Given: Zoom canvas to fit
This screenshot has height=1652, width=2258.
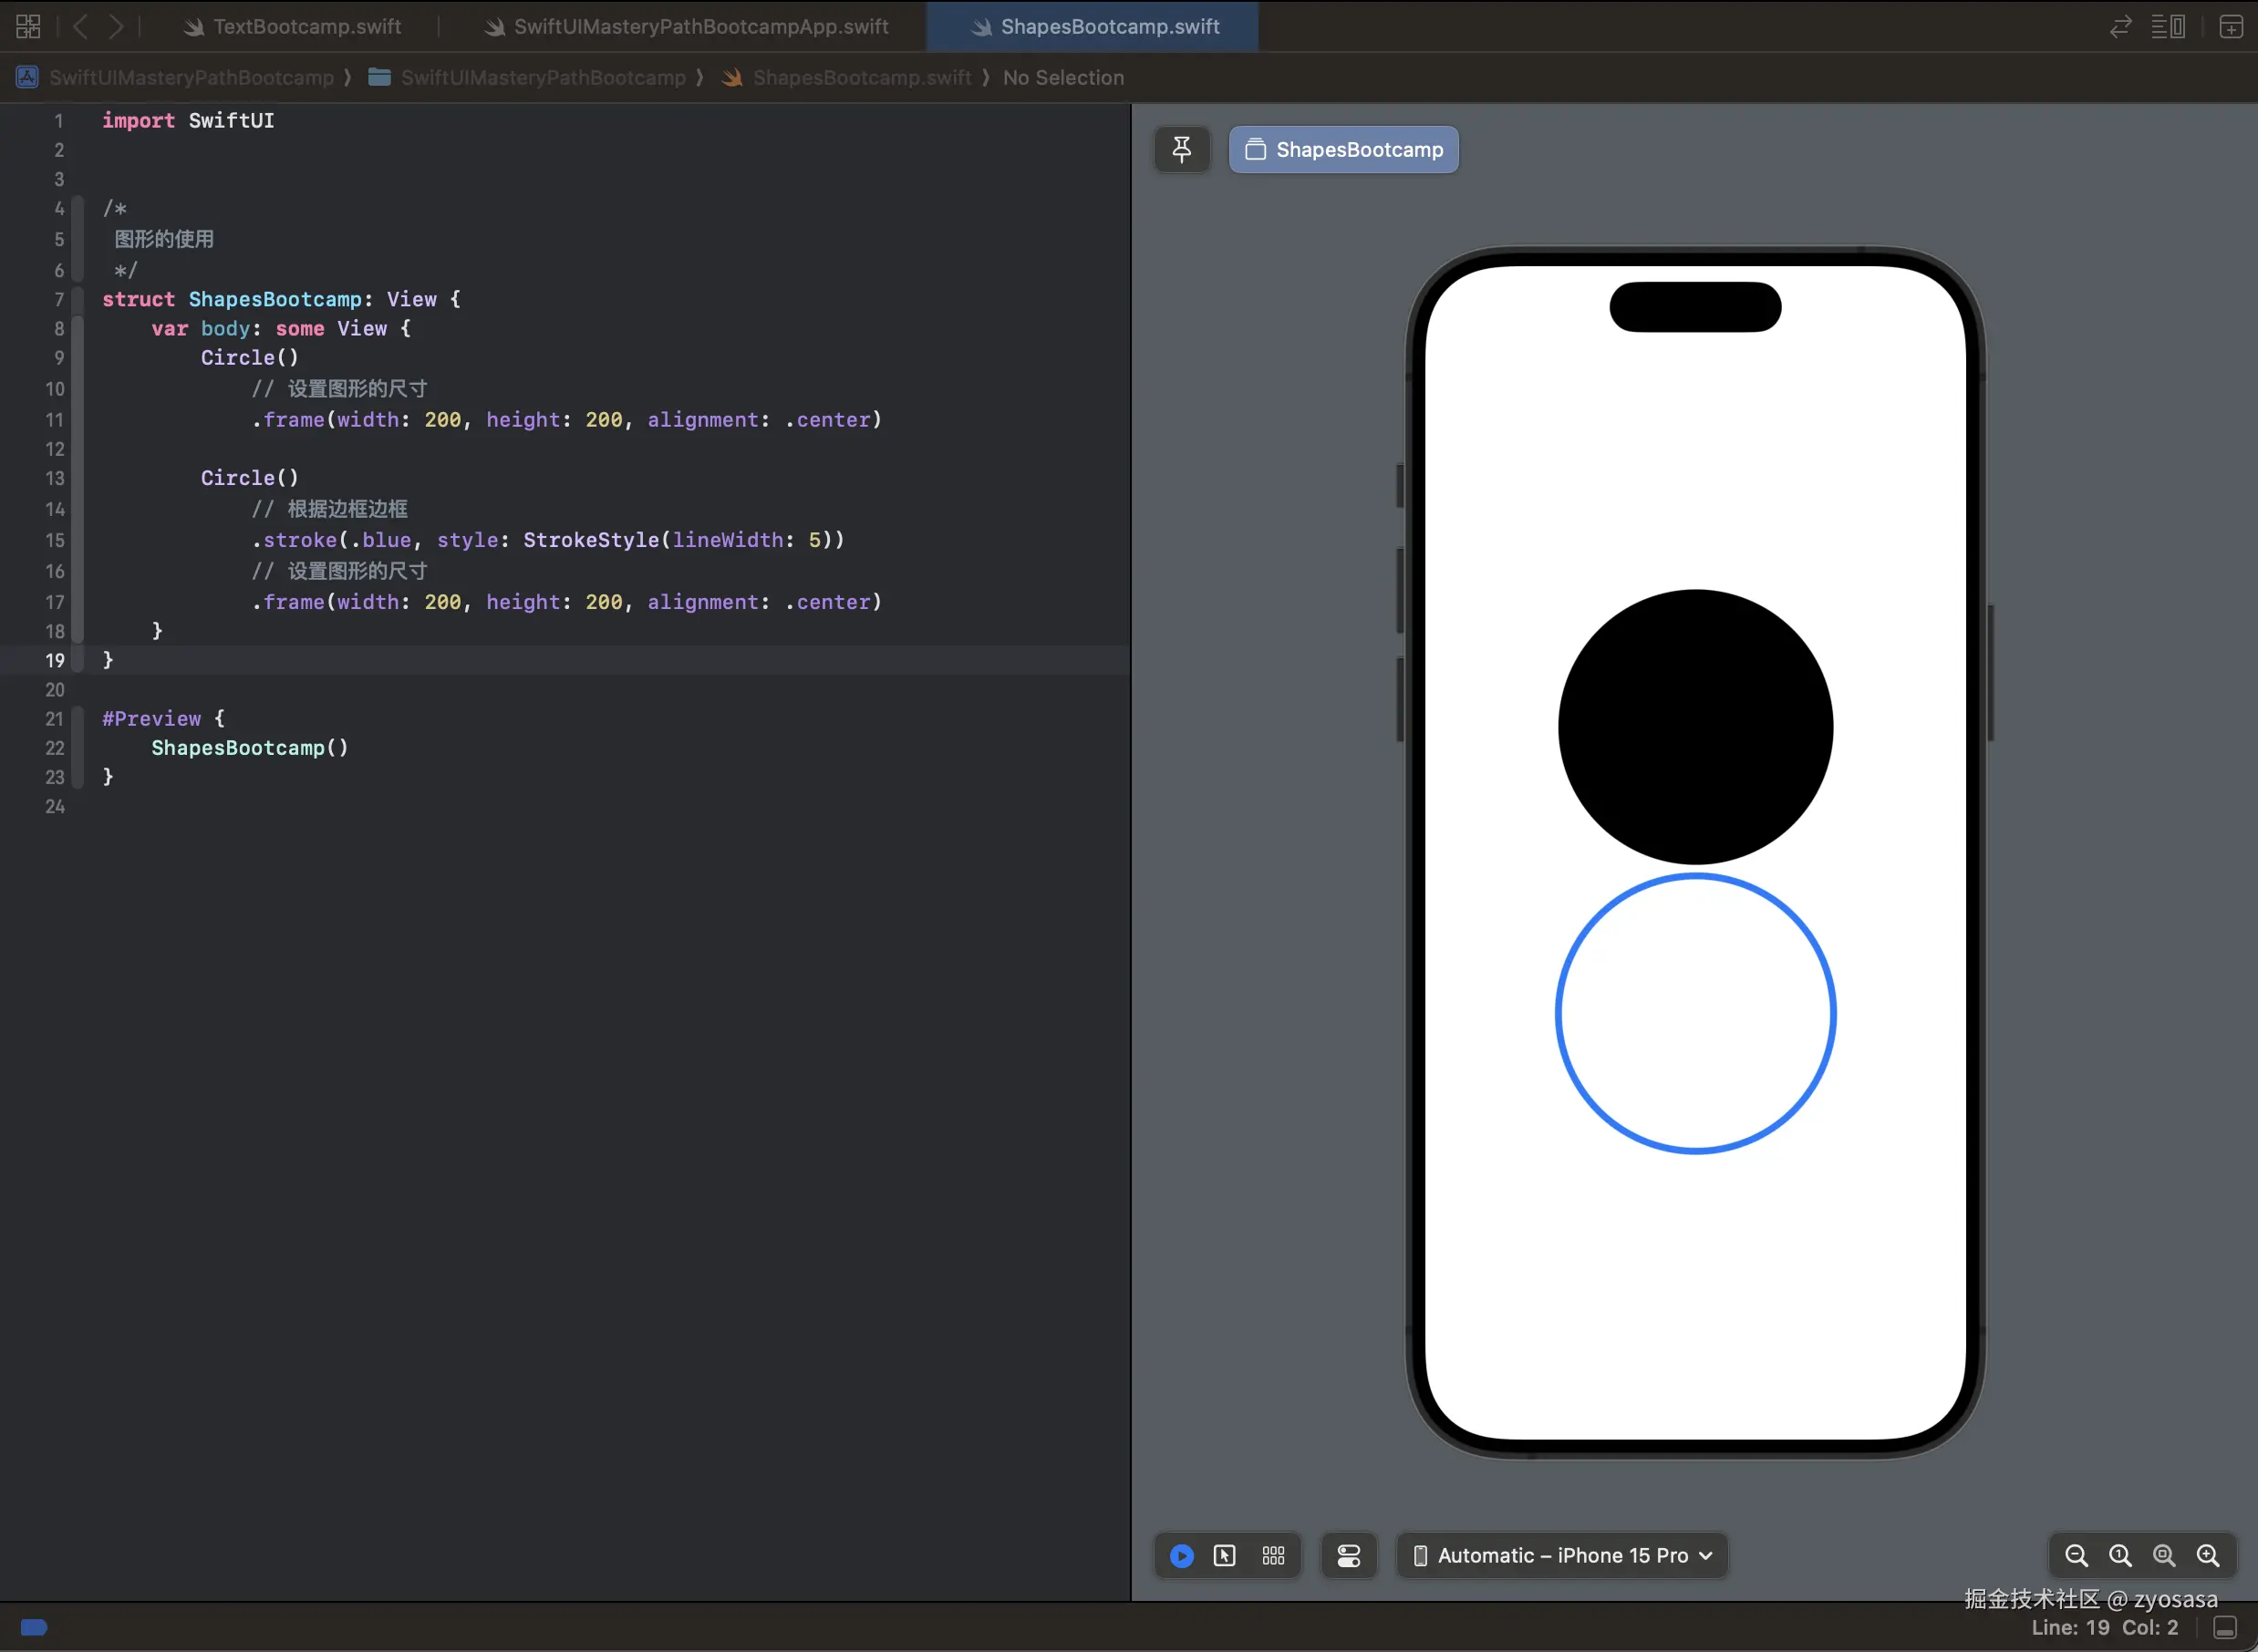Looking at the screenshot, I should 2164,1556.
